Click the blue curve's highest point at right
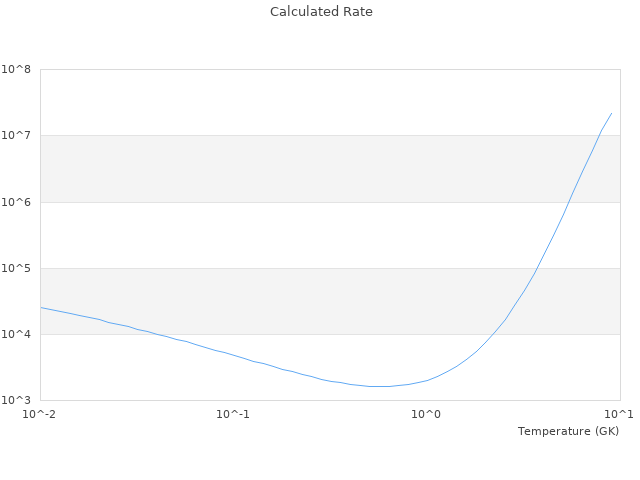This screenshot has width=640, height=480. click(611, 113)
